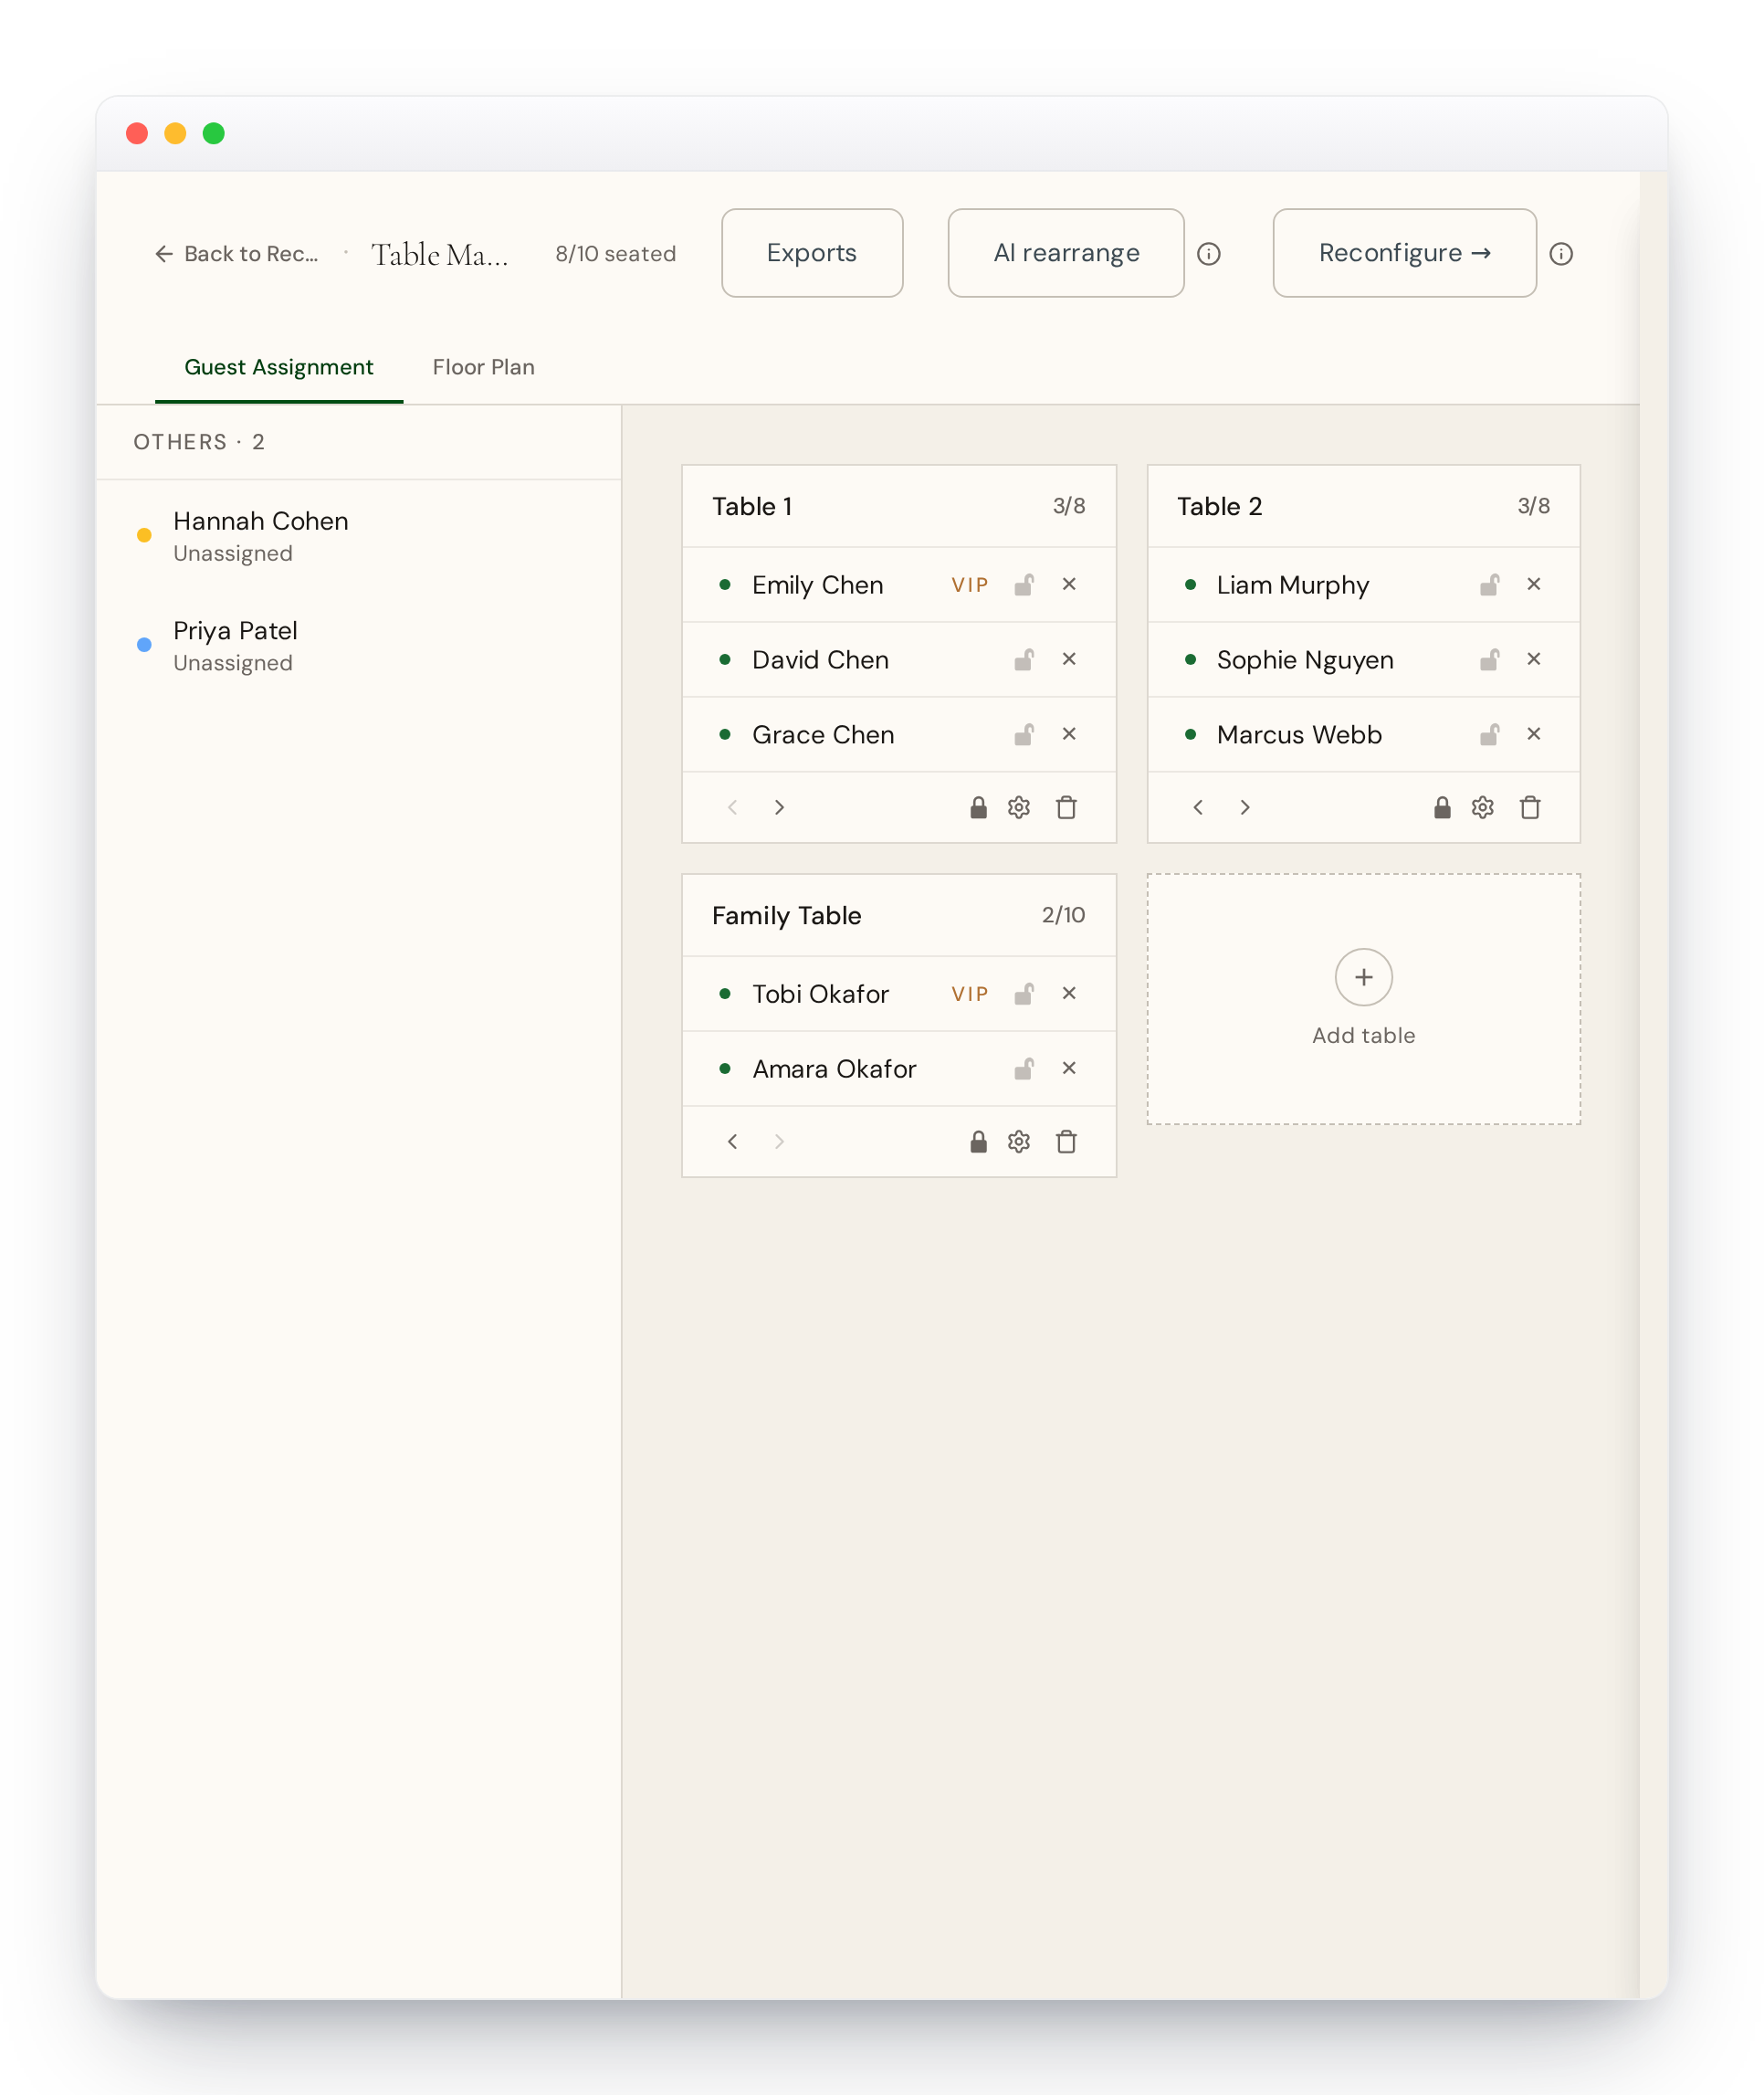Click the Add table plus card

tap(1363, 998)
